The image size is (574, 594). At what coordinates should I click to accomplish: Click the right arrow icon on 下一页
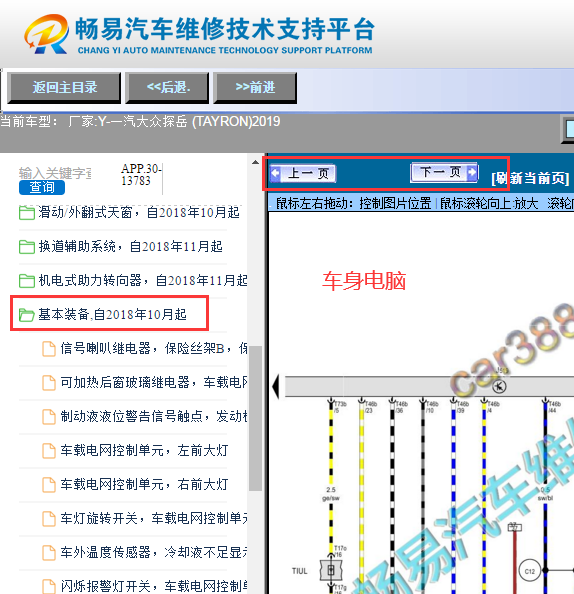472,172
